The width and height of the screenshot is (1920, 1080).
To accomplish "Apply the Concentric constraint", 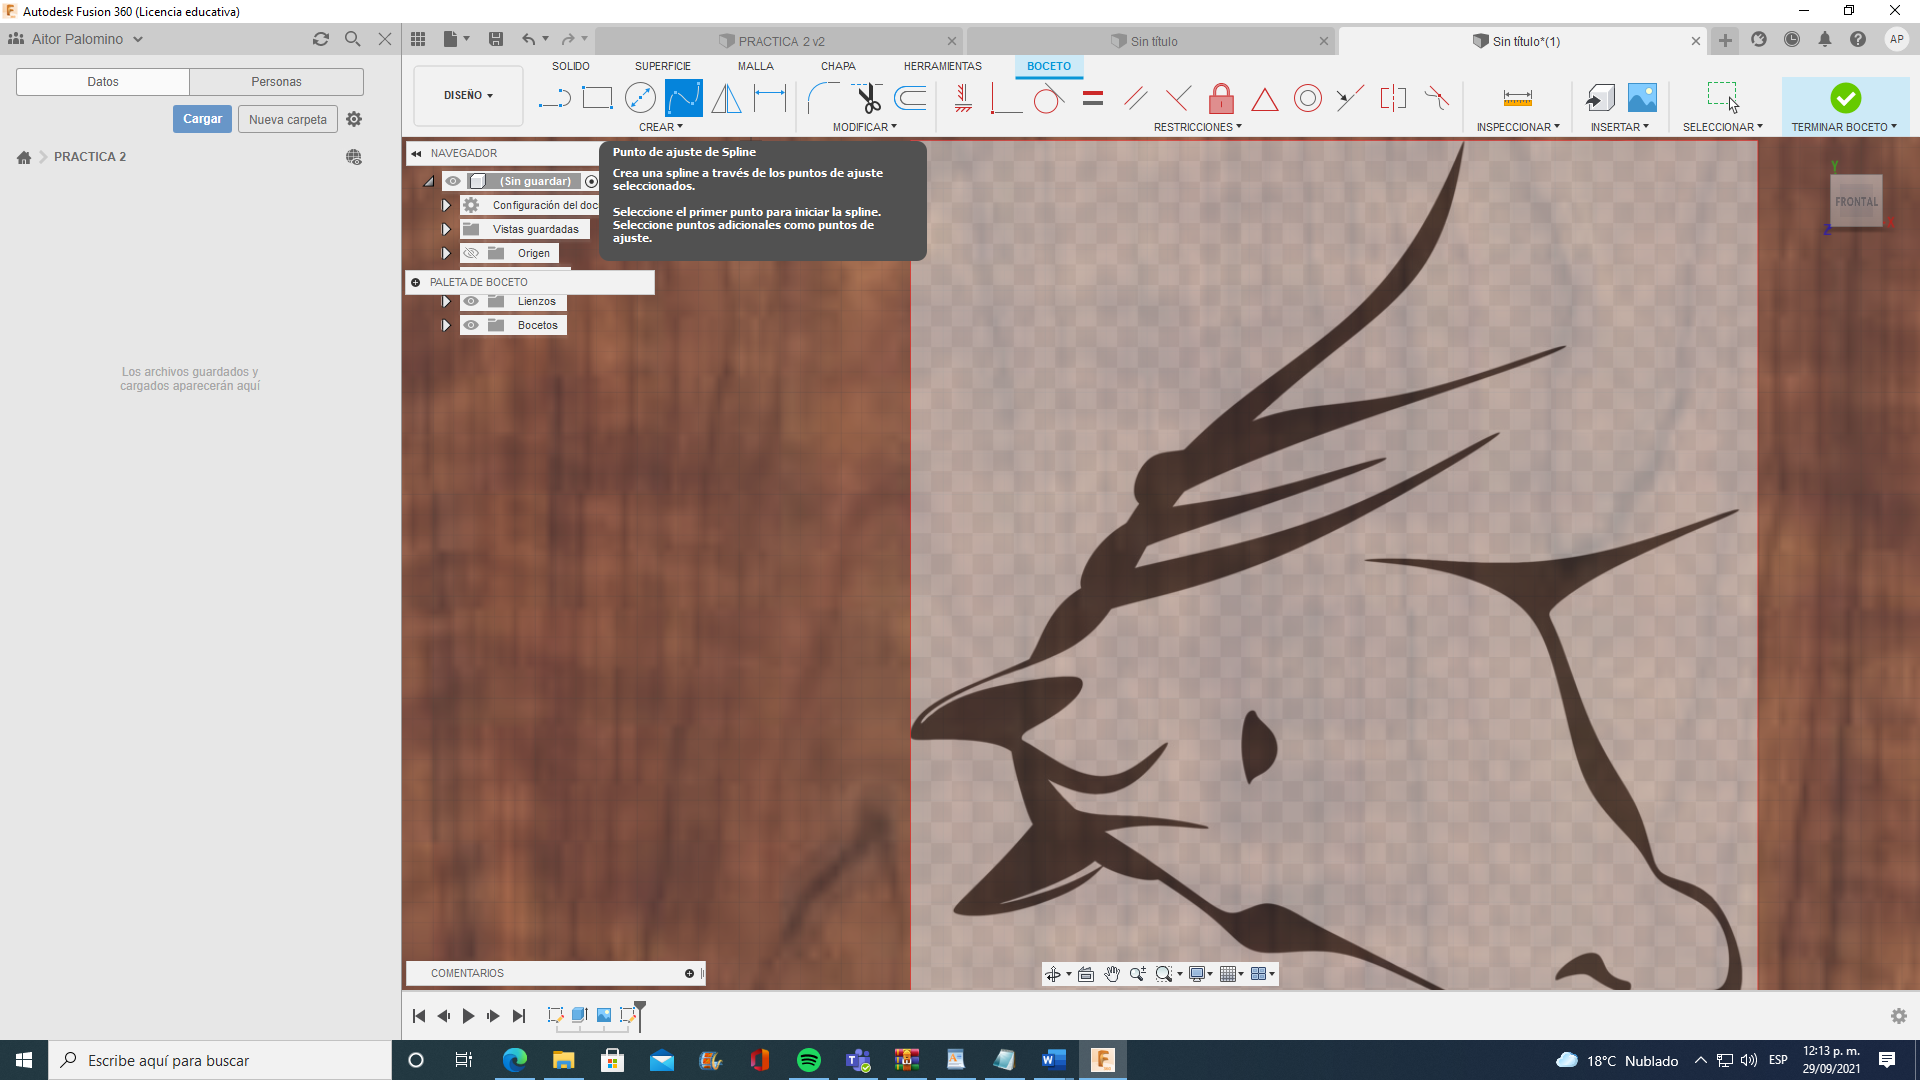I will coord(1307,98).
